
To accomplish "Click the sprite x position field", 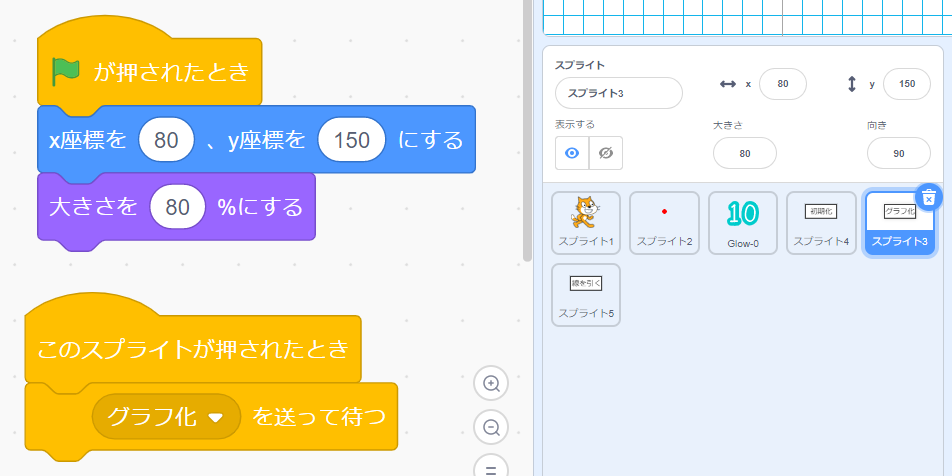I will [x=783, y=84].
